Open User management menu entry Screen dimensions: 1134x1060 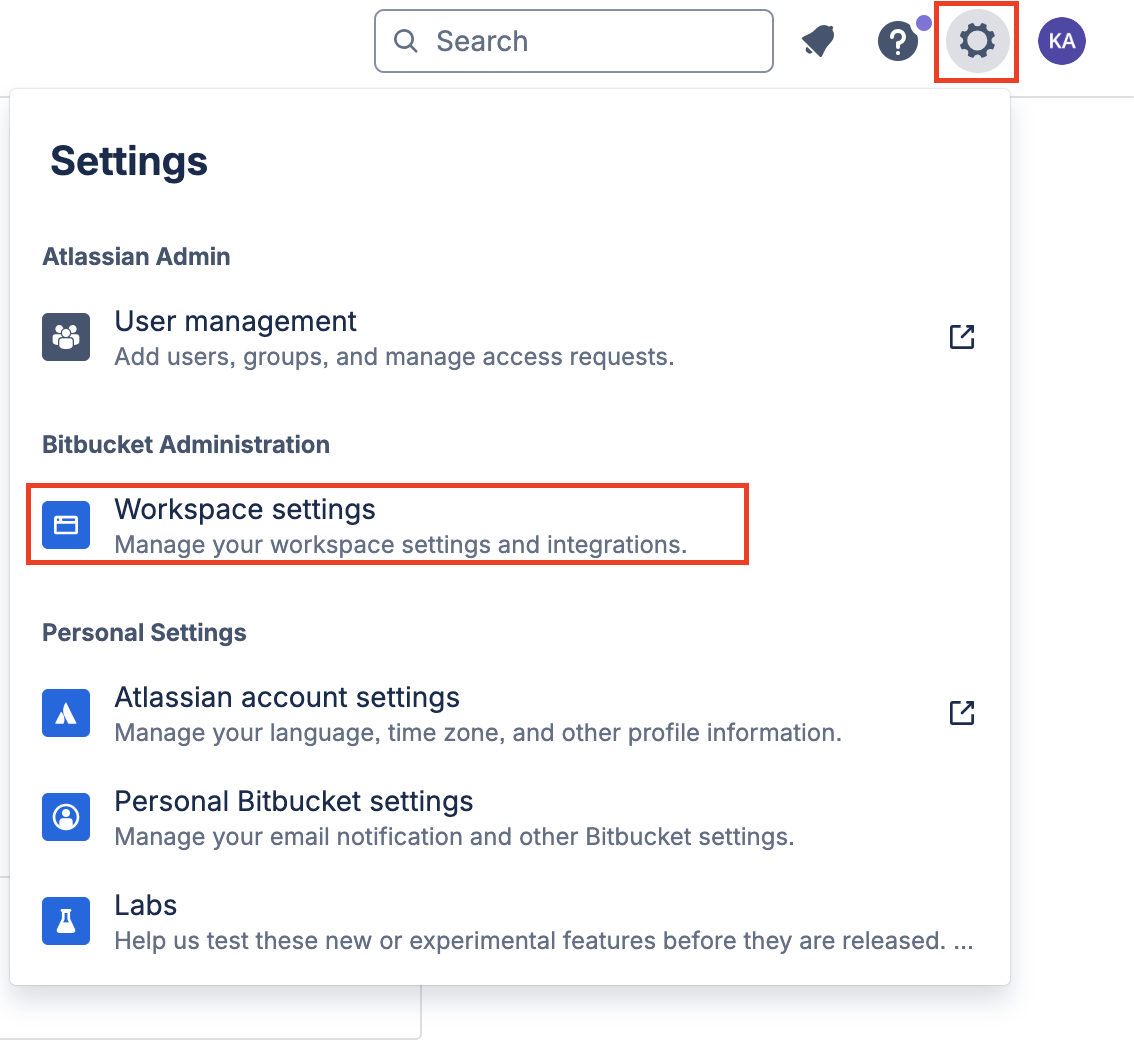(508, 338)
